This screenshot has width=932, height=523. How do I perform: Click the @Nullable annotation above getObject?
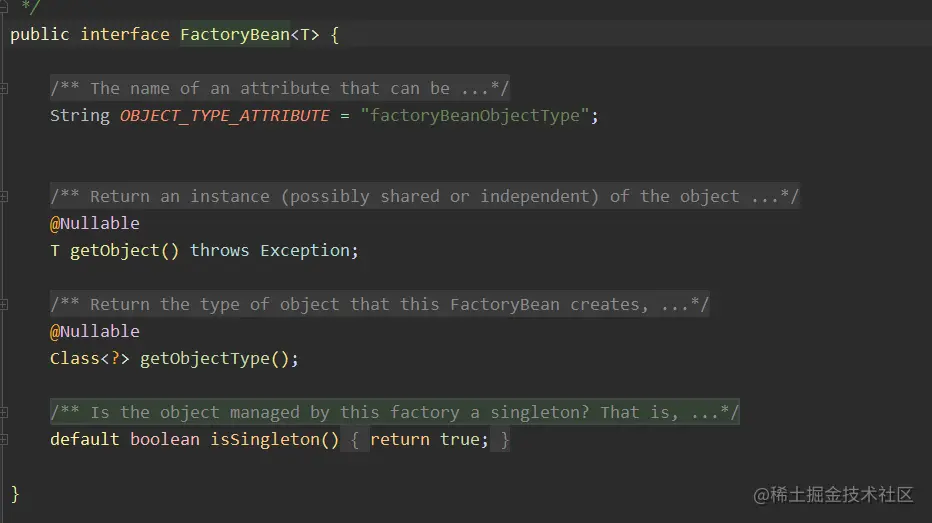[x=95, y=223]
